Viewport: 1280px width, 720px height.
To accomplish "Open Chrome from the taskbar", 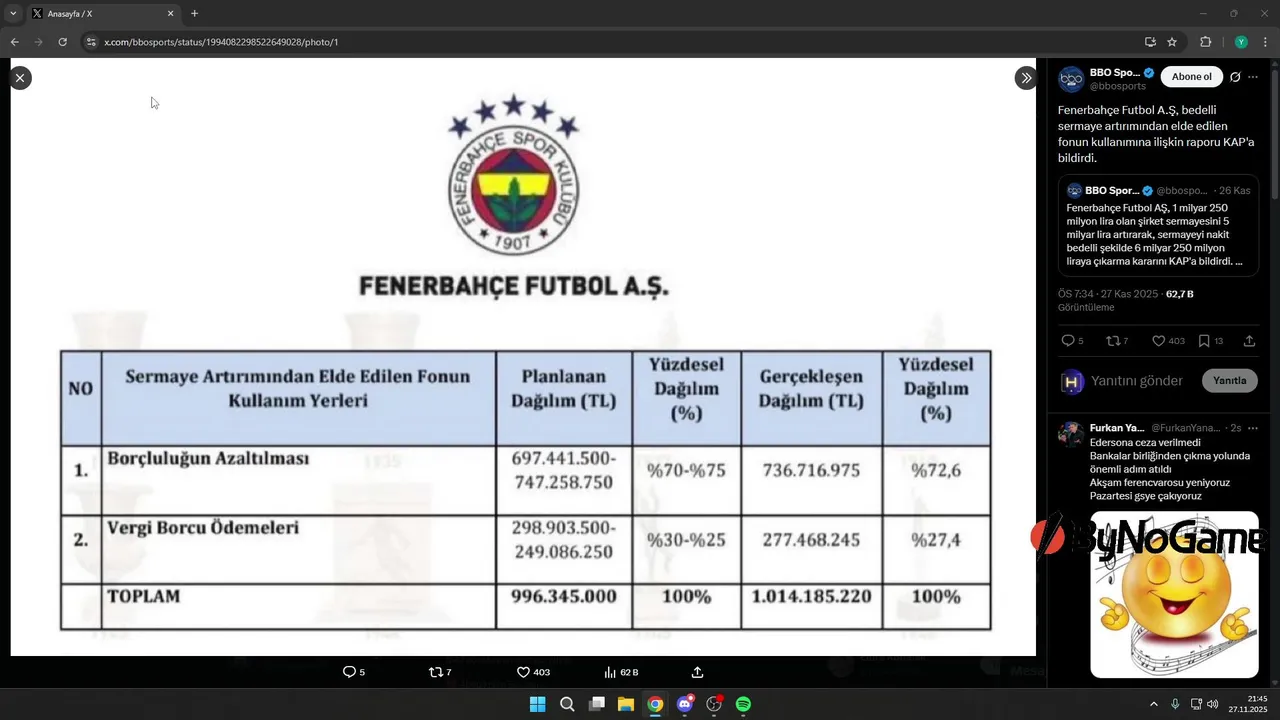I will (655, 704).
